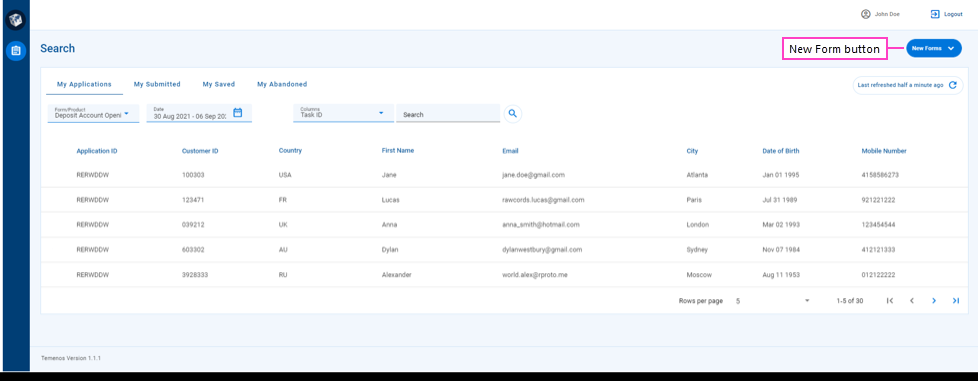Click country USA cell
This screenshot has width=978, height=381.
point(285,175)
